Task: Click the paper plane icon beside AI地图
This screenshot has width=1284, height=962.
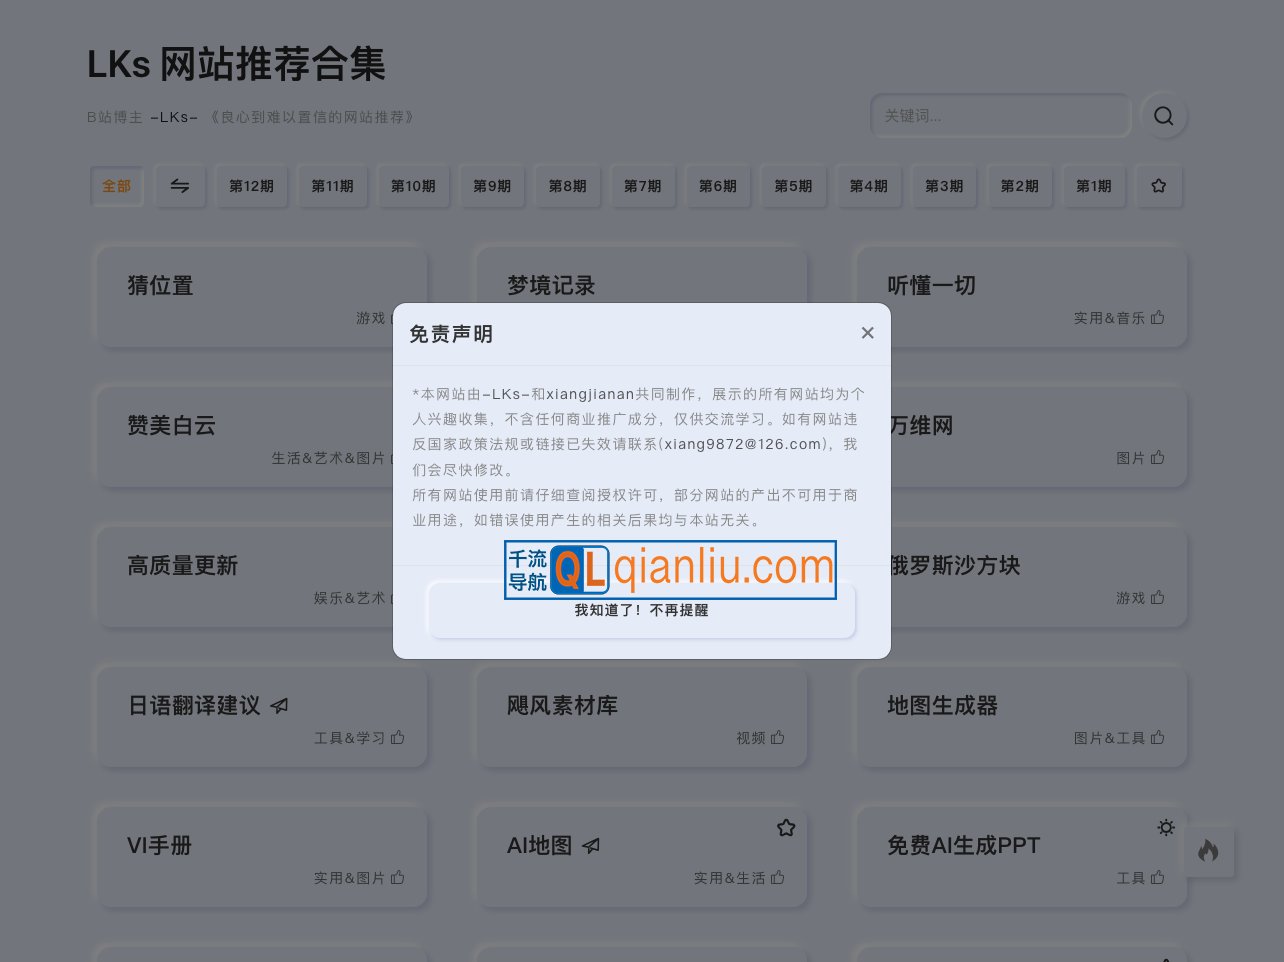Action: coord(591,846)
